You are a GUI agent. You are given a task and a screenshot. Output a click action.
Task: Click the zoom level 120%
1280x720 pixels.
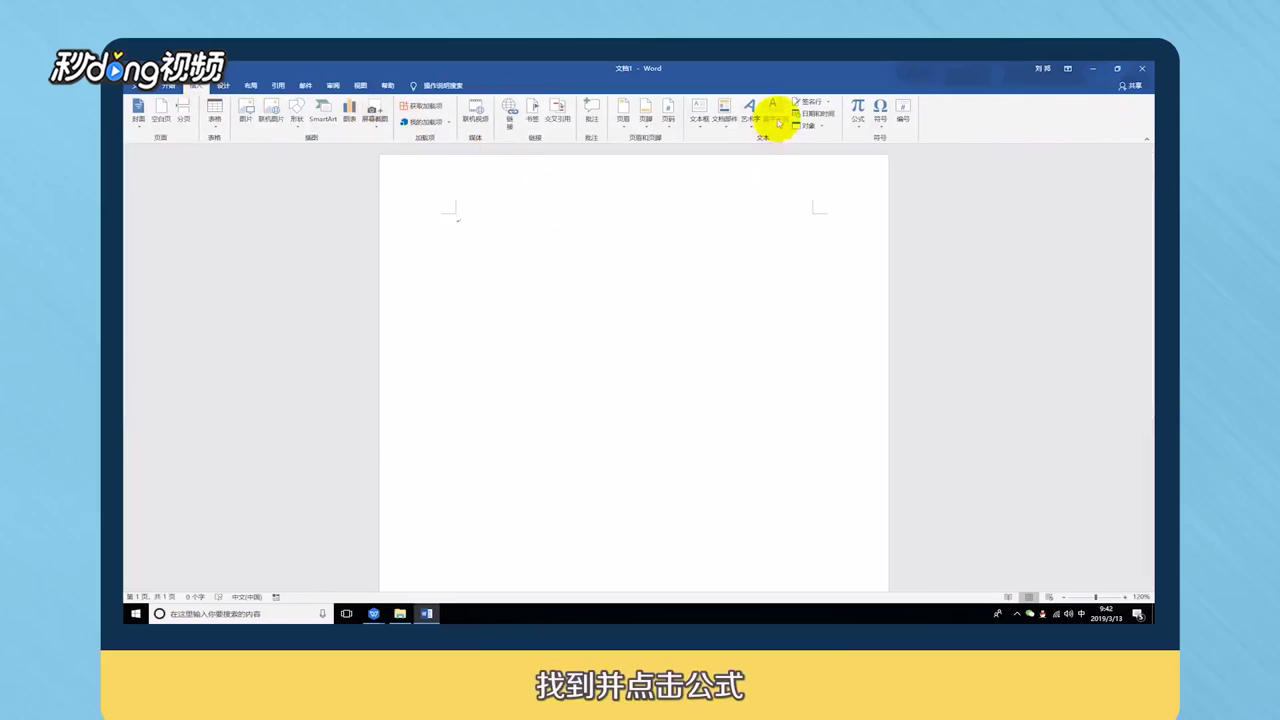pos(1141,597)
